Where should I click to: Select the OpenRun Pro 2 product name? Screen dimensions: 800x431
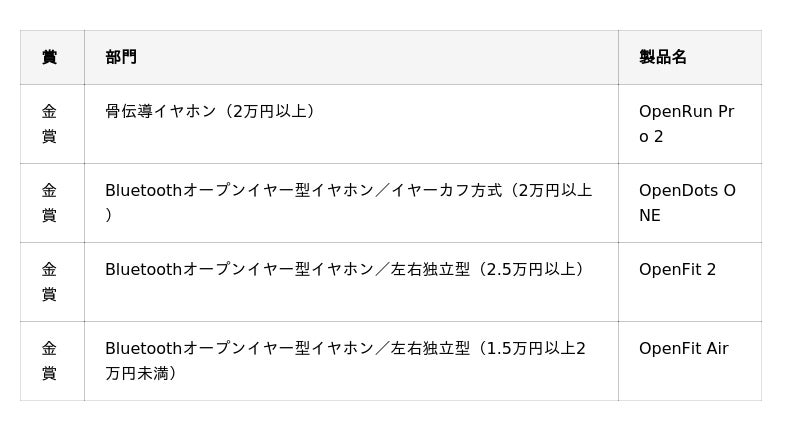click(x=686, y=124)
